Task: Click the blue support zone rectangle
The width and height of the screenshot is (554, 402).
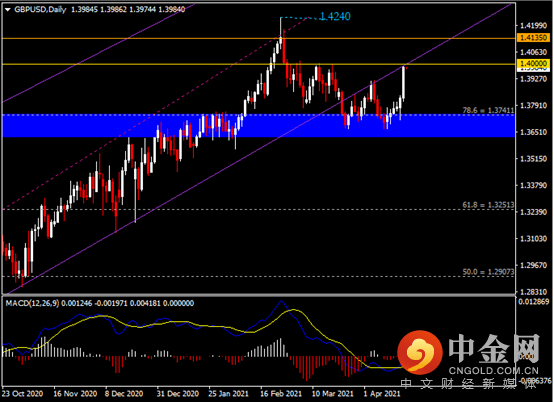Action: (x=258, y=125)
